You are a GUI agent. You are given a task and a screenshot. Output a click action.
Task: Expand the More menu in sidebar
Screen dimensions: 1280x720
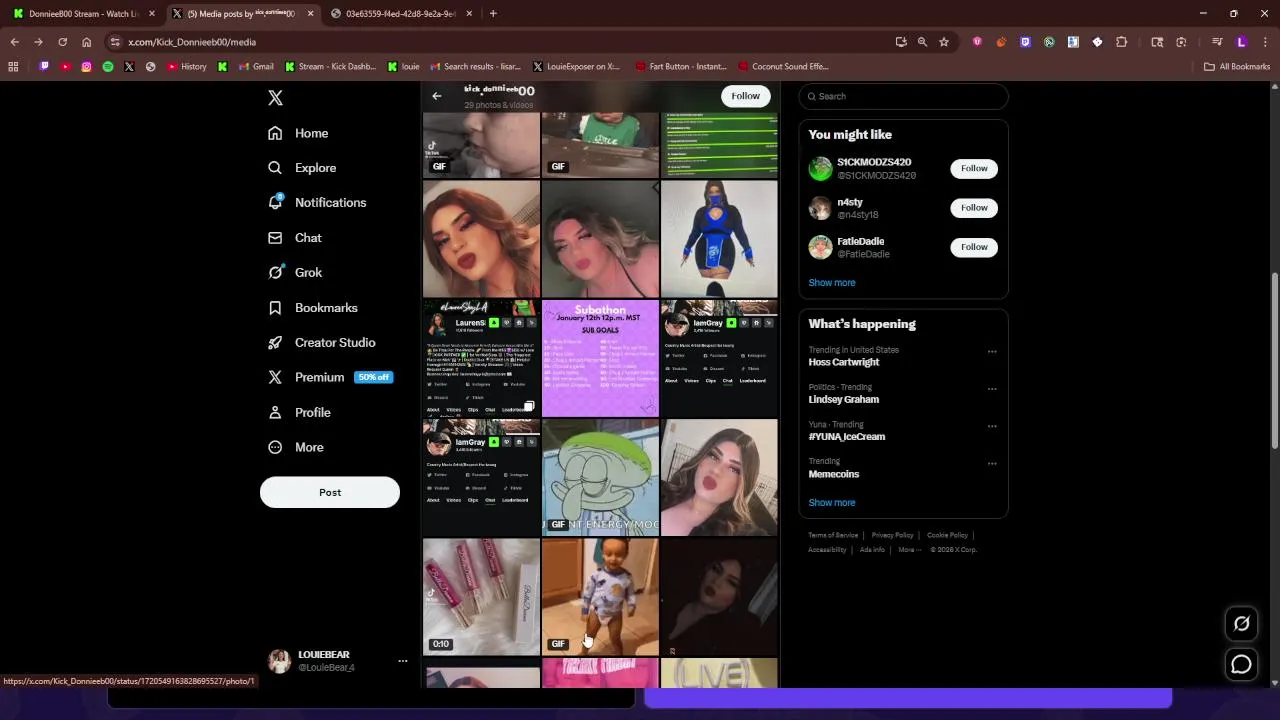[x=296, y=448]
